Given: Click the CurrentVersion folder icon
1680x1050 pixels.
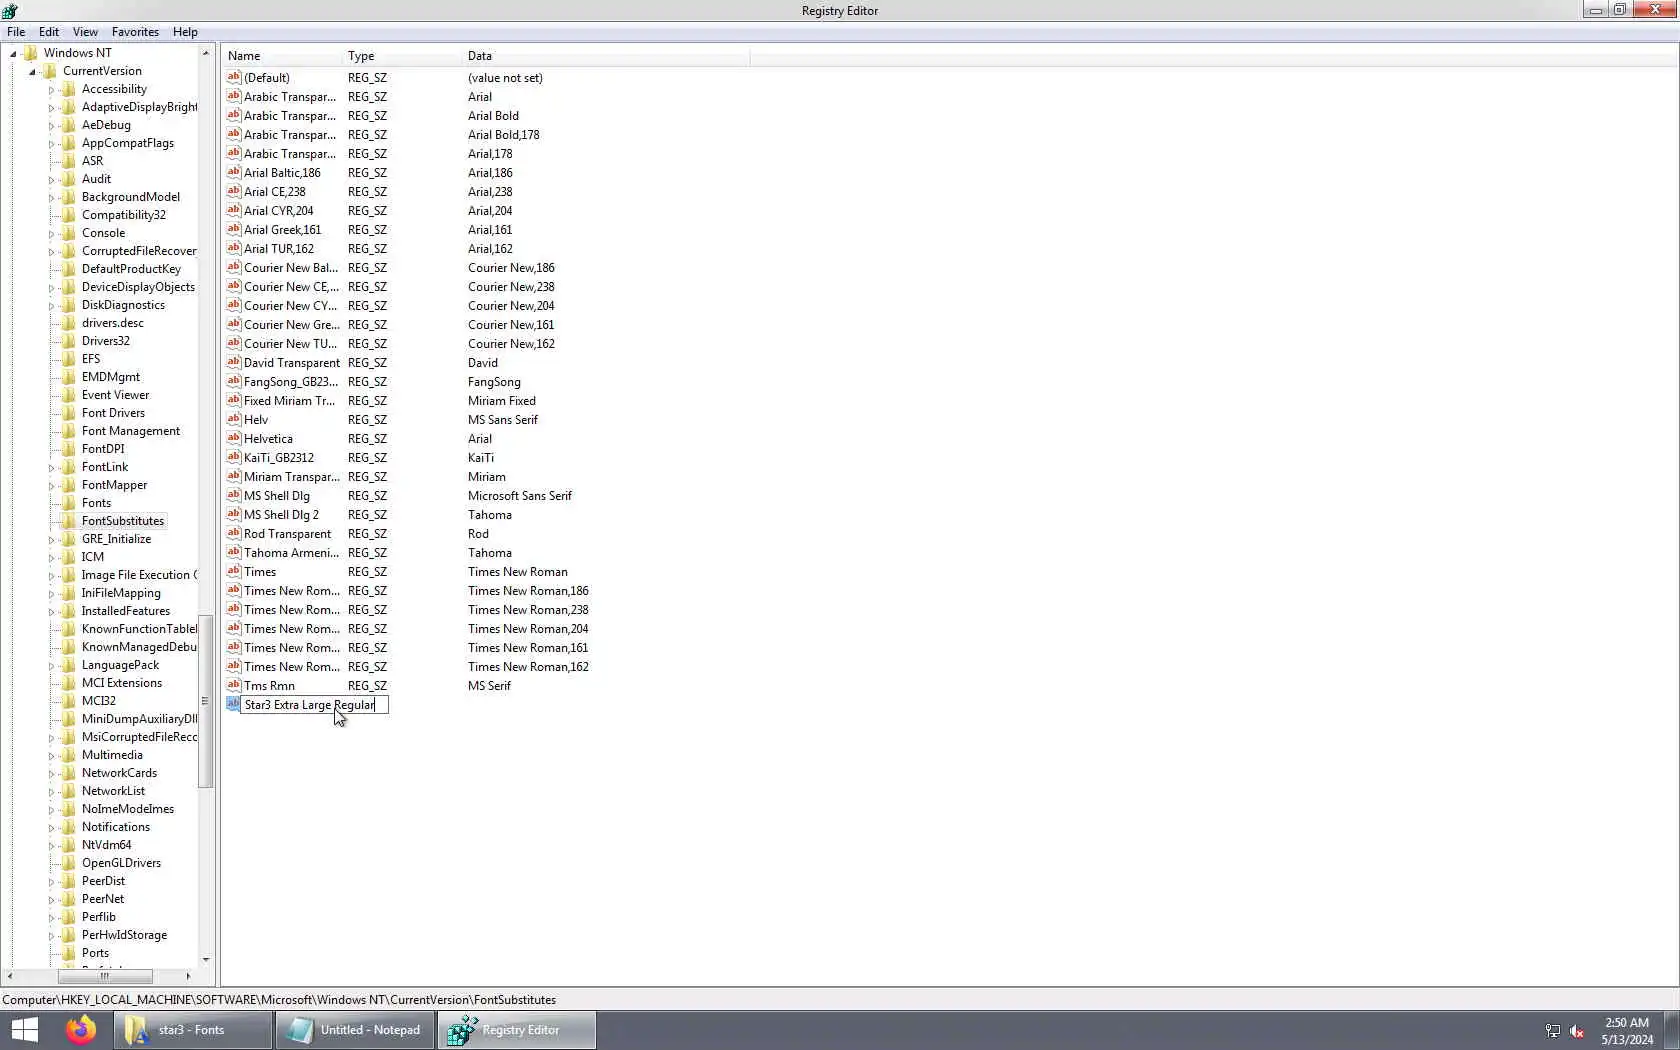Looking at the screenshot, I should [x=49, y=71].
